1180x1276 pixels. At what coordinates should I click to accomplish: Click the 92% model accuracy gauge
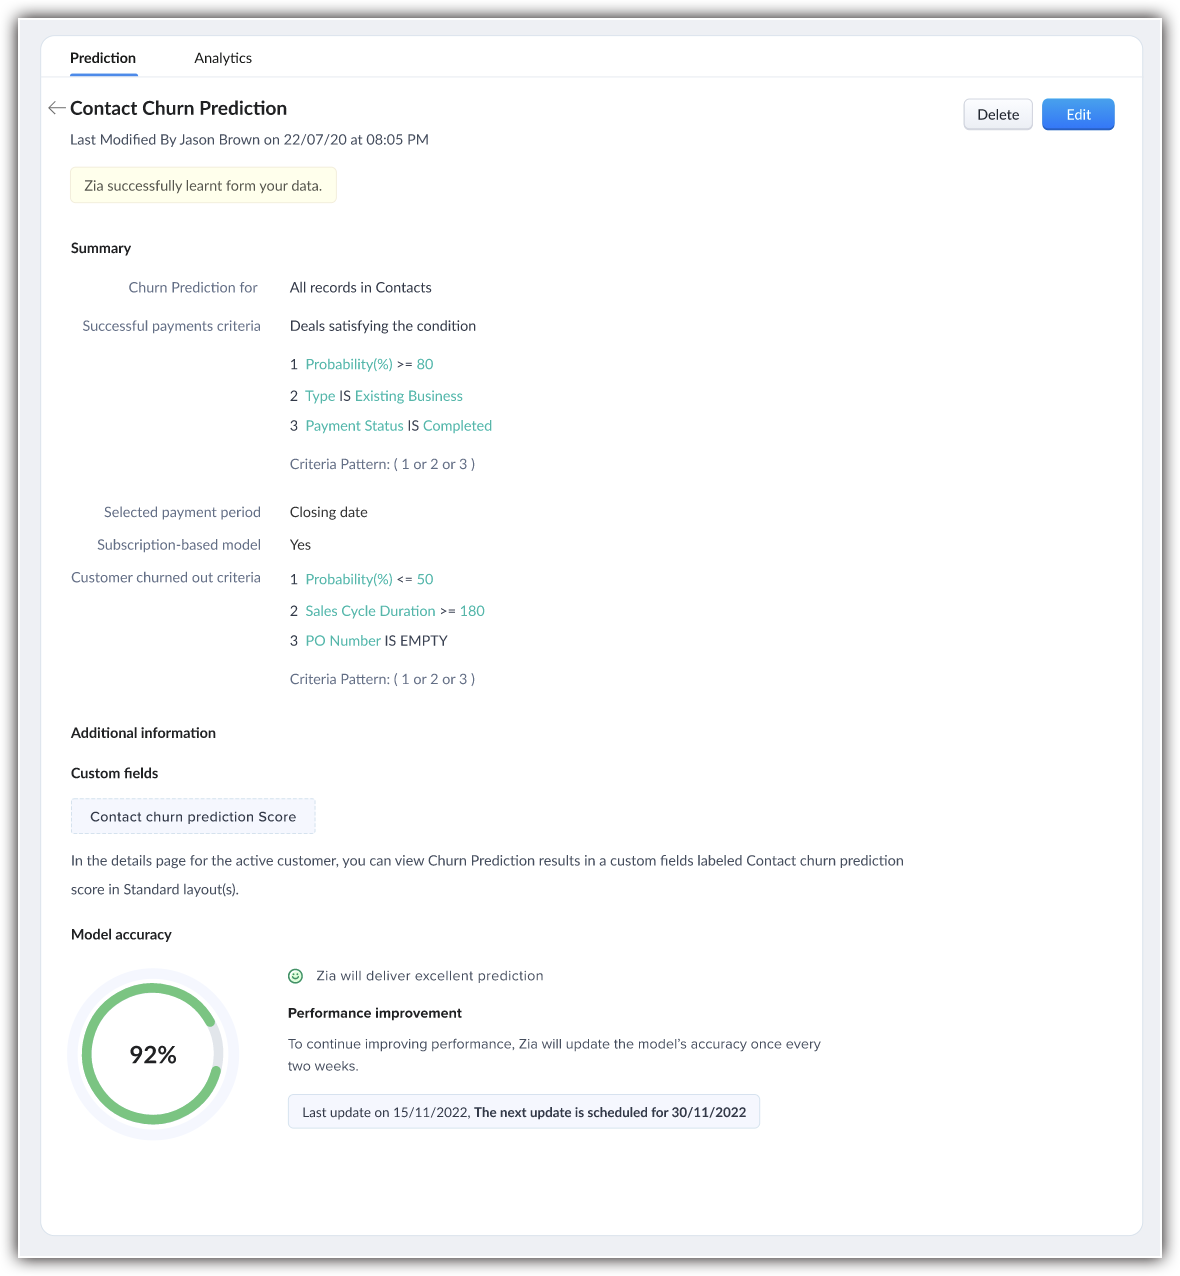pyautogui.click(x=153, y=1055)
